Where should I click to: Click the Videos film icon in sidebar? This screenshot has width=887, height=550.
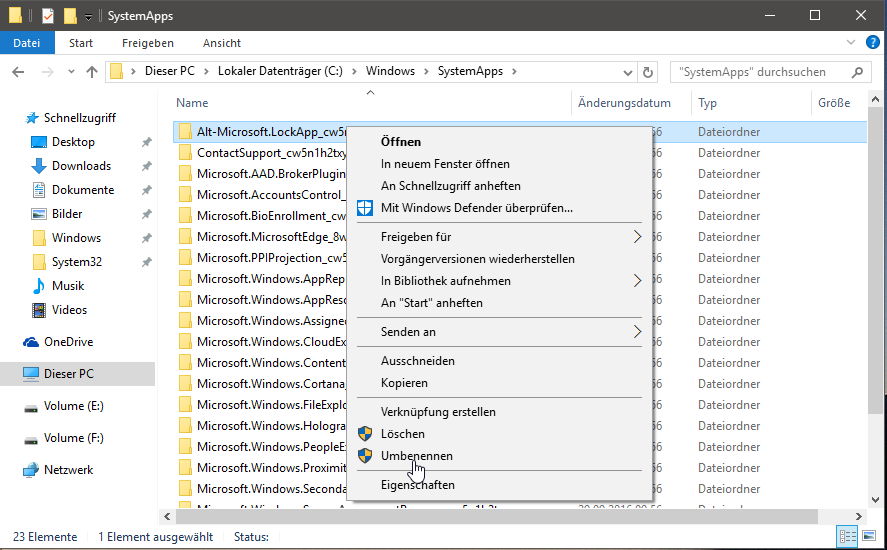38,310
